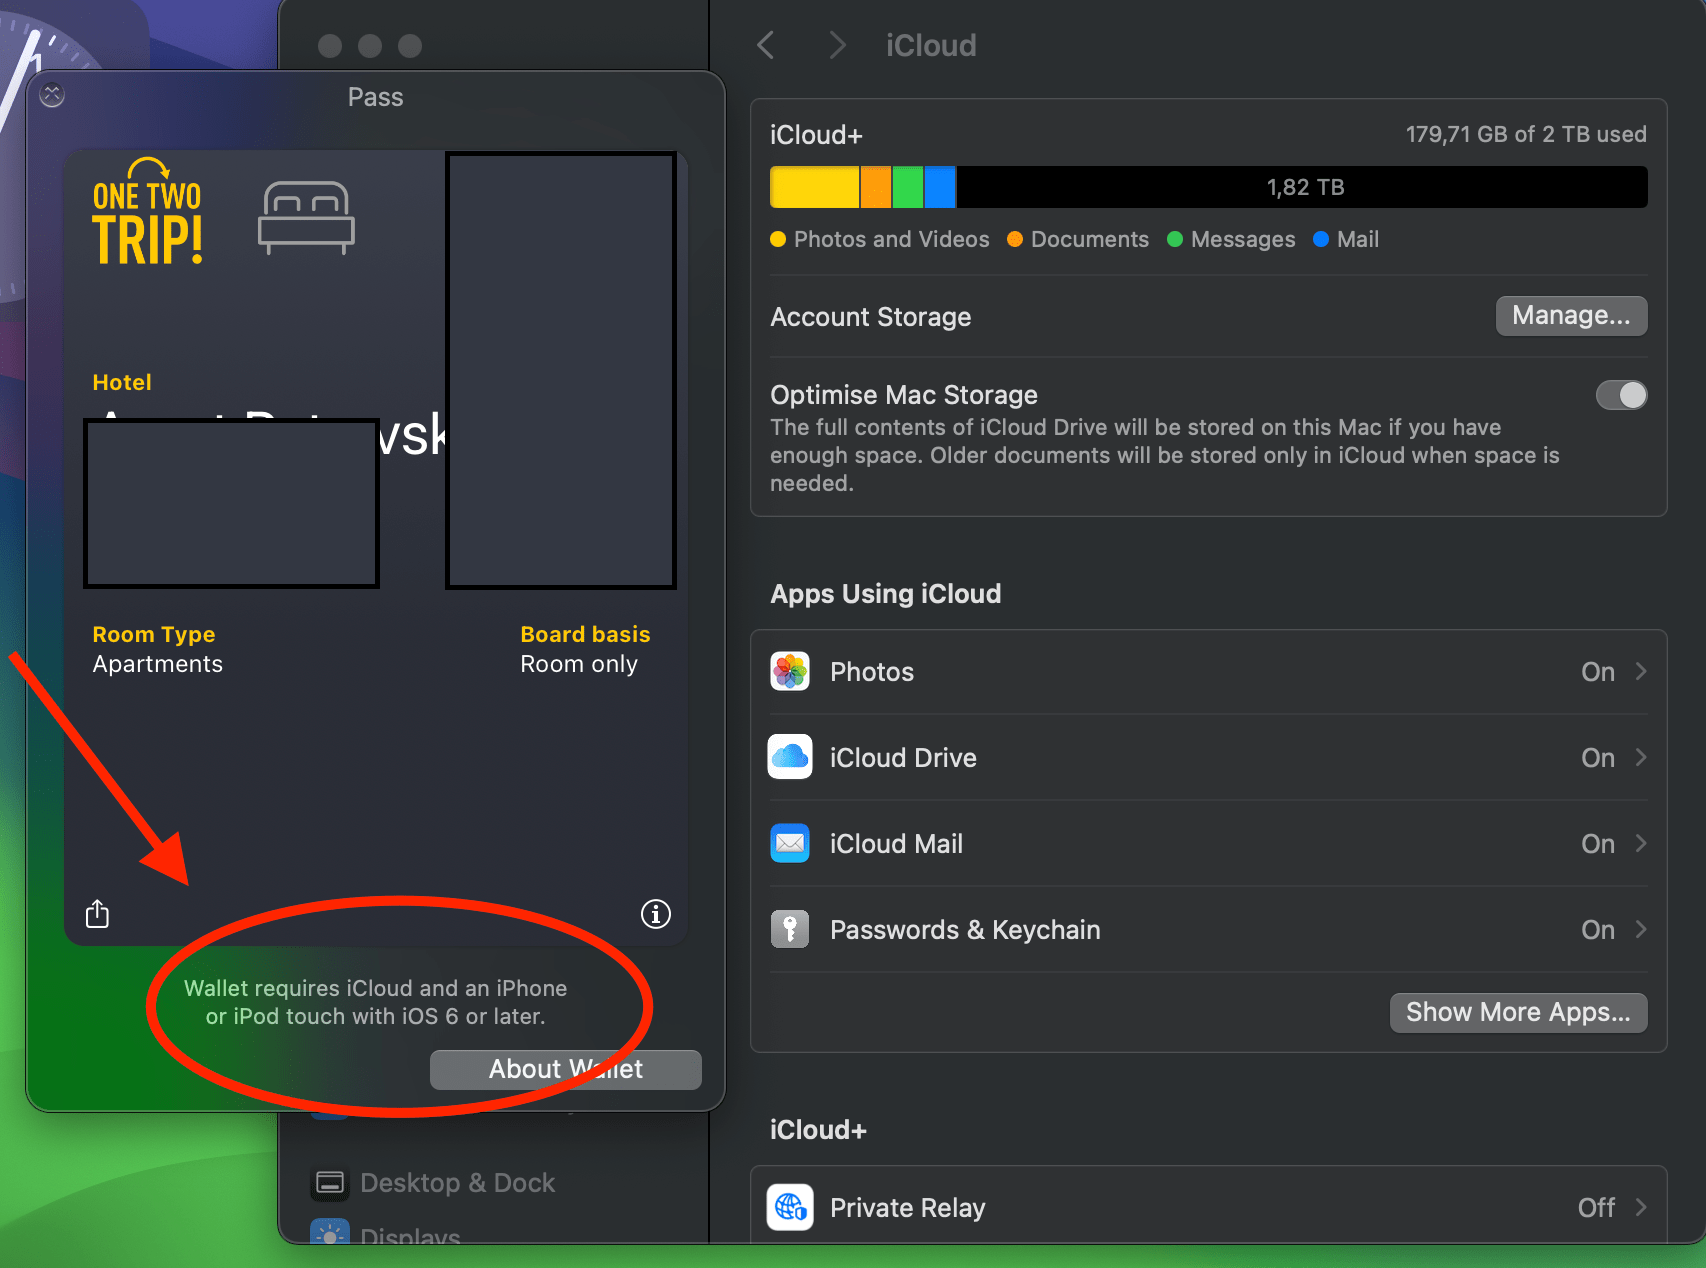Click the share icon on the hotel pass
This screenshot has height=1268, width=1706.
96,913
